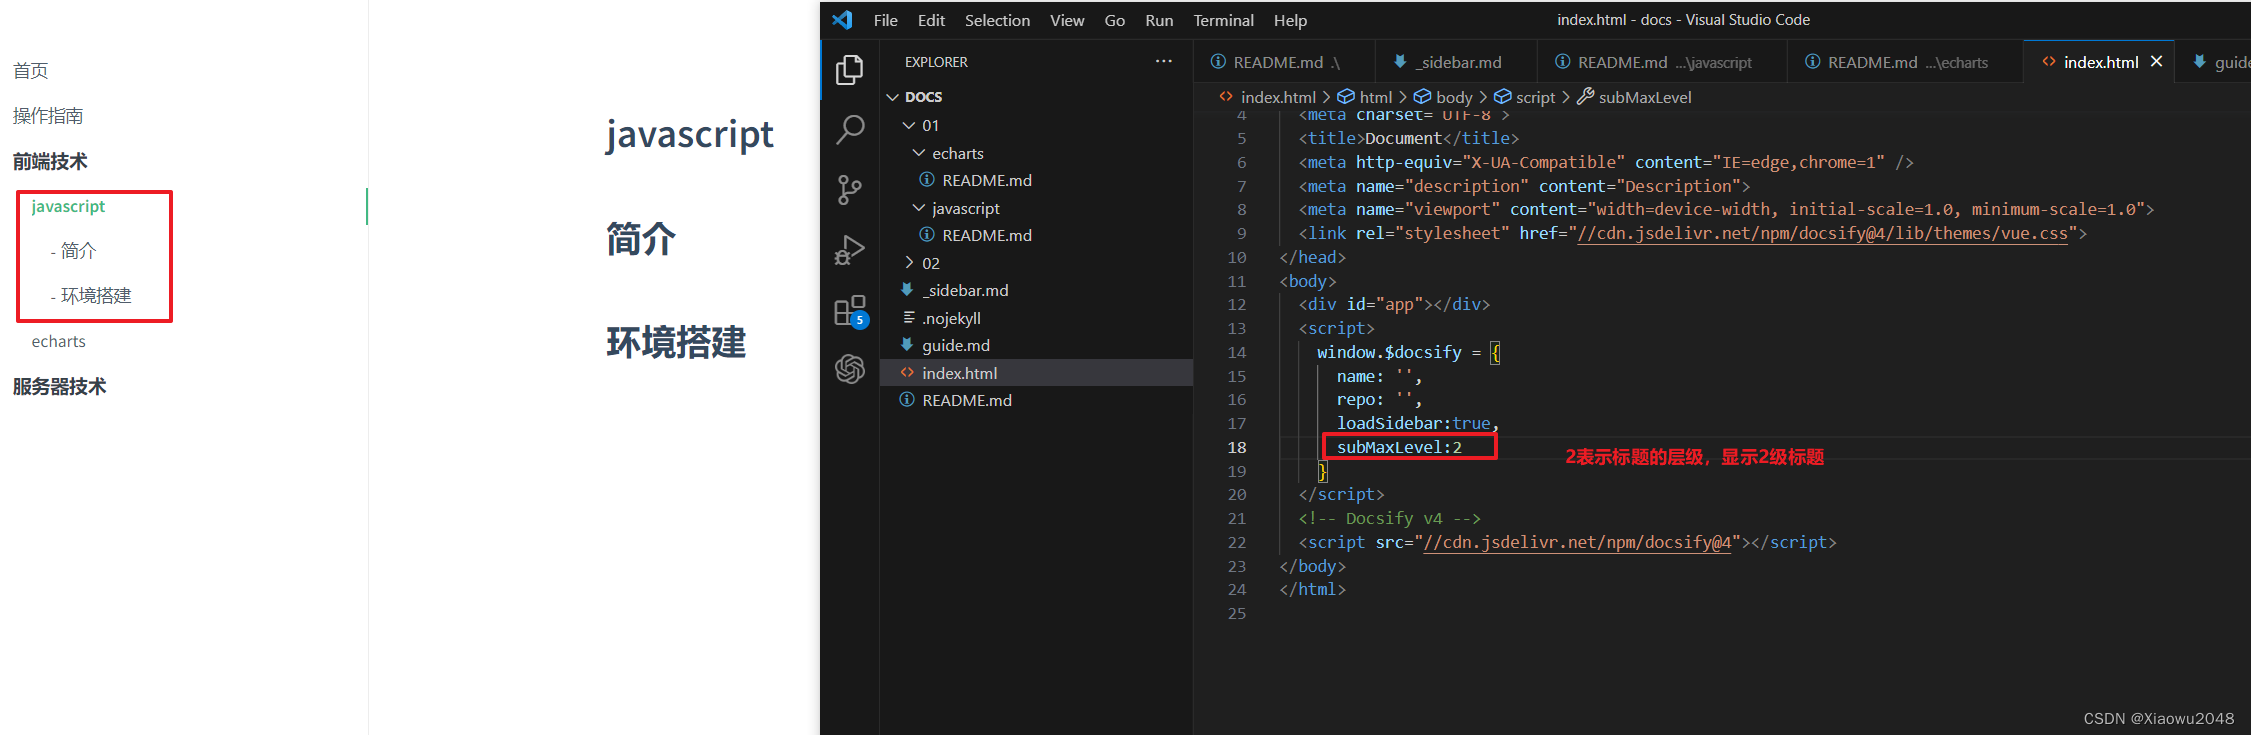
Task: Open the Source Control view
Action: click(x=850, y=189)
